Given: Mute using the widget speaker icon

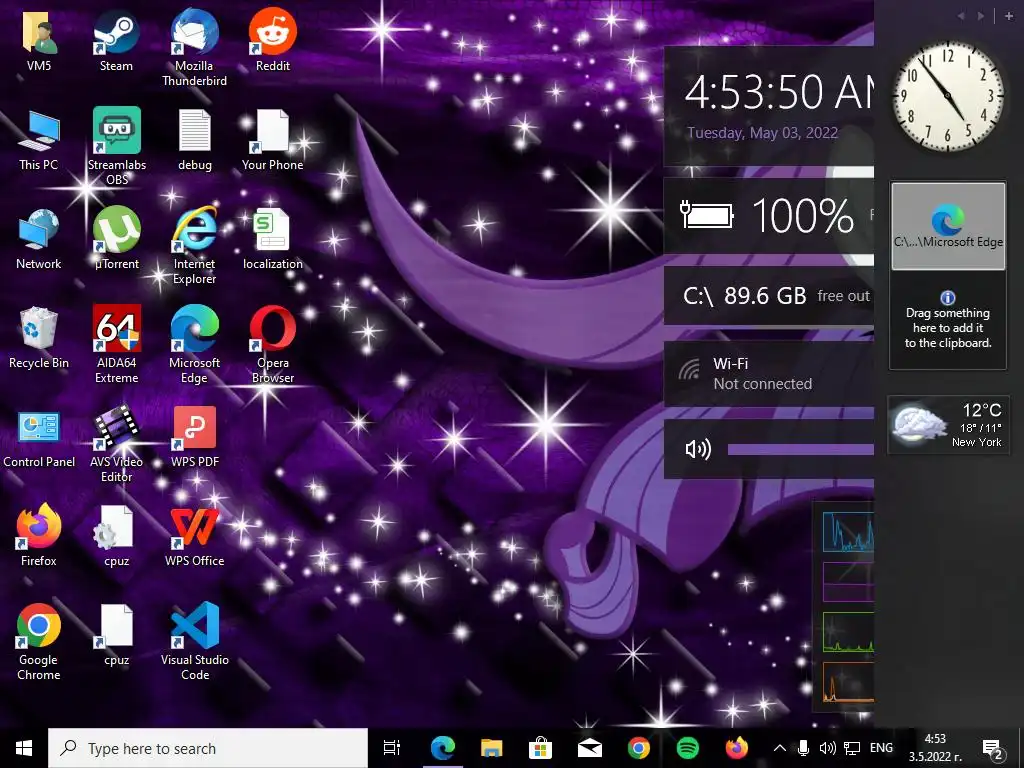Looking at the screenshot, I should click(697, 449).
